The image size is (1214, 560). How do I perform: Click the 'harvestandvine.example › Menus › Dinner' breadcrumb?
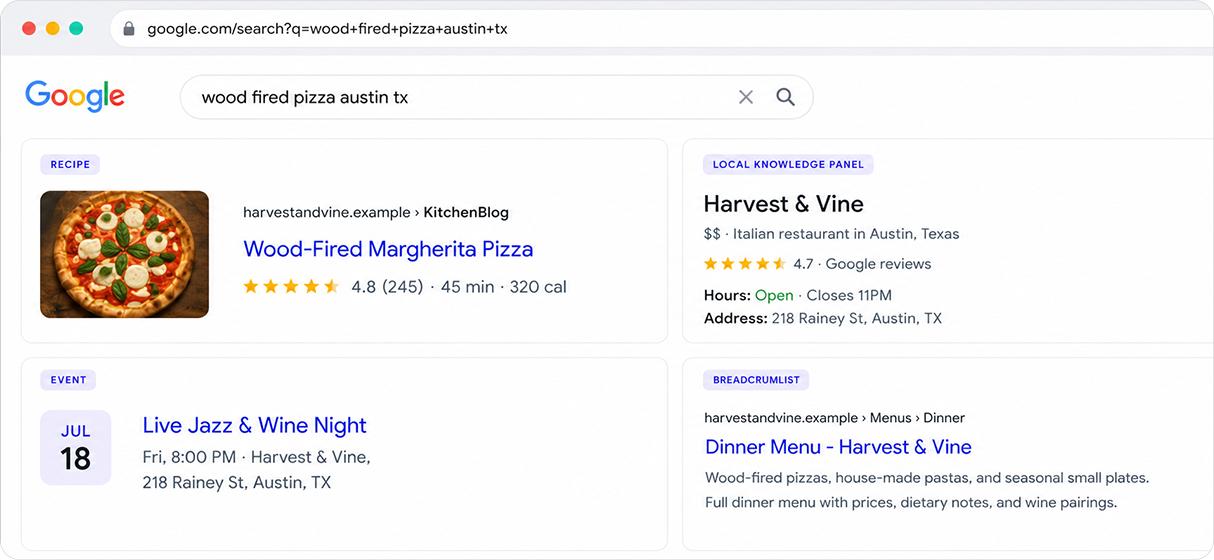[x=834, y=418]
